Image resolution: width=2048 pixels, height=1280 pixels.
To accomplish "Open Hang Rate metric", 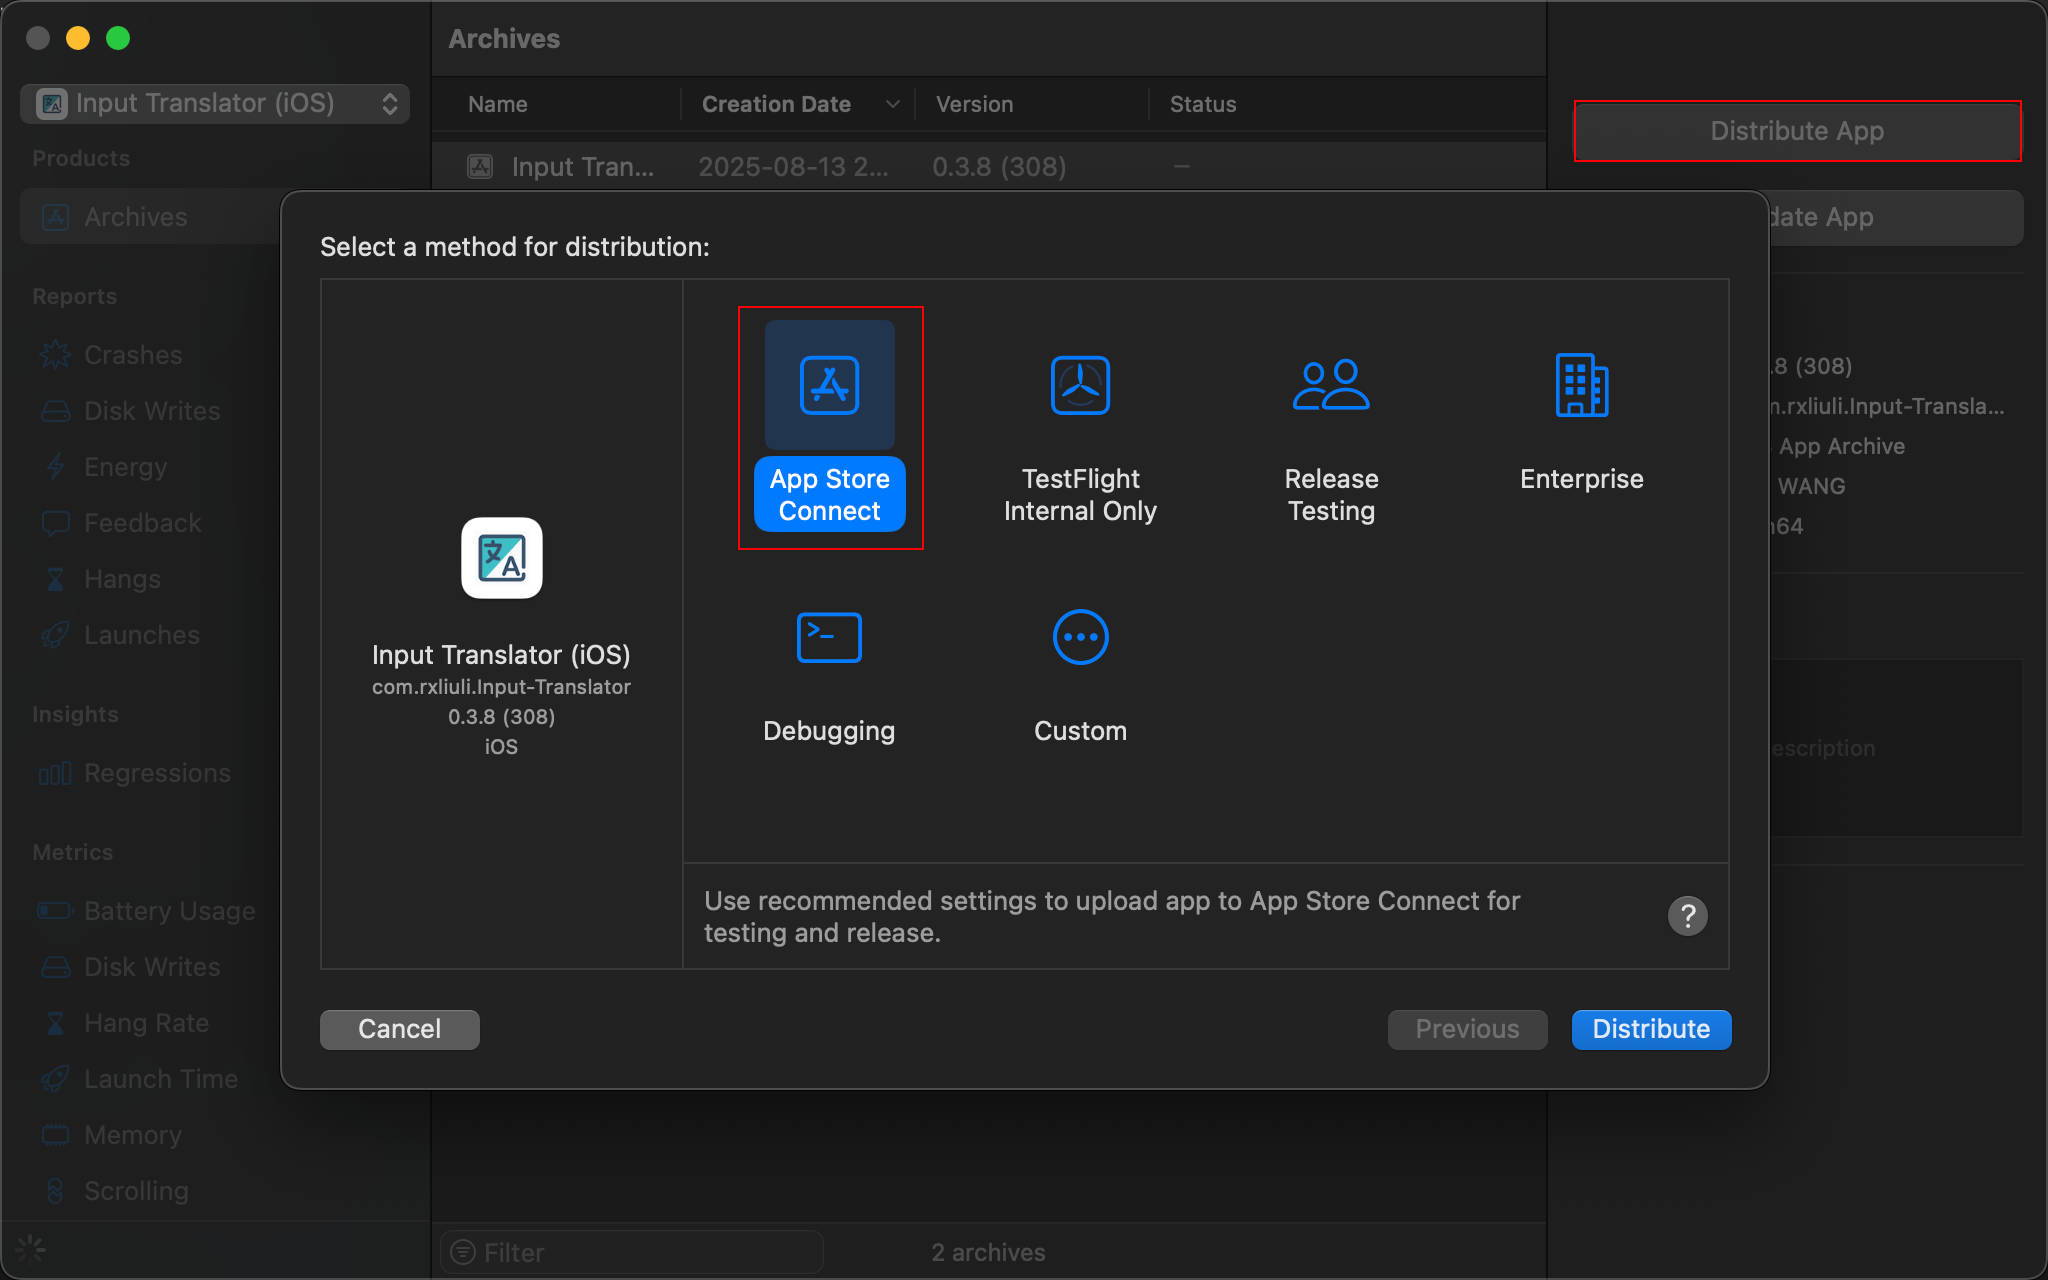I will pos(146,1023).
